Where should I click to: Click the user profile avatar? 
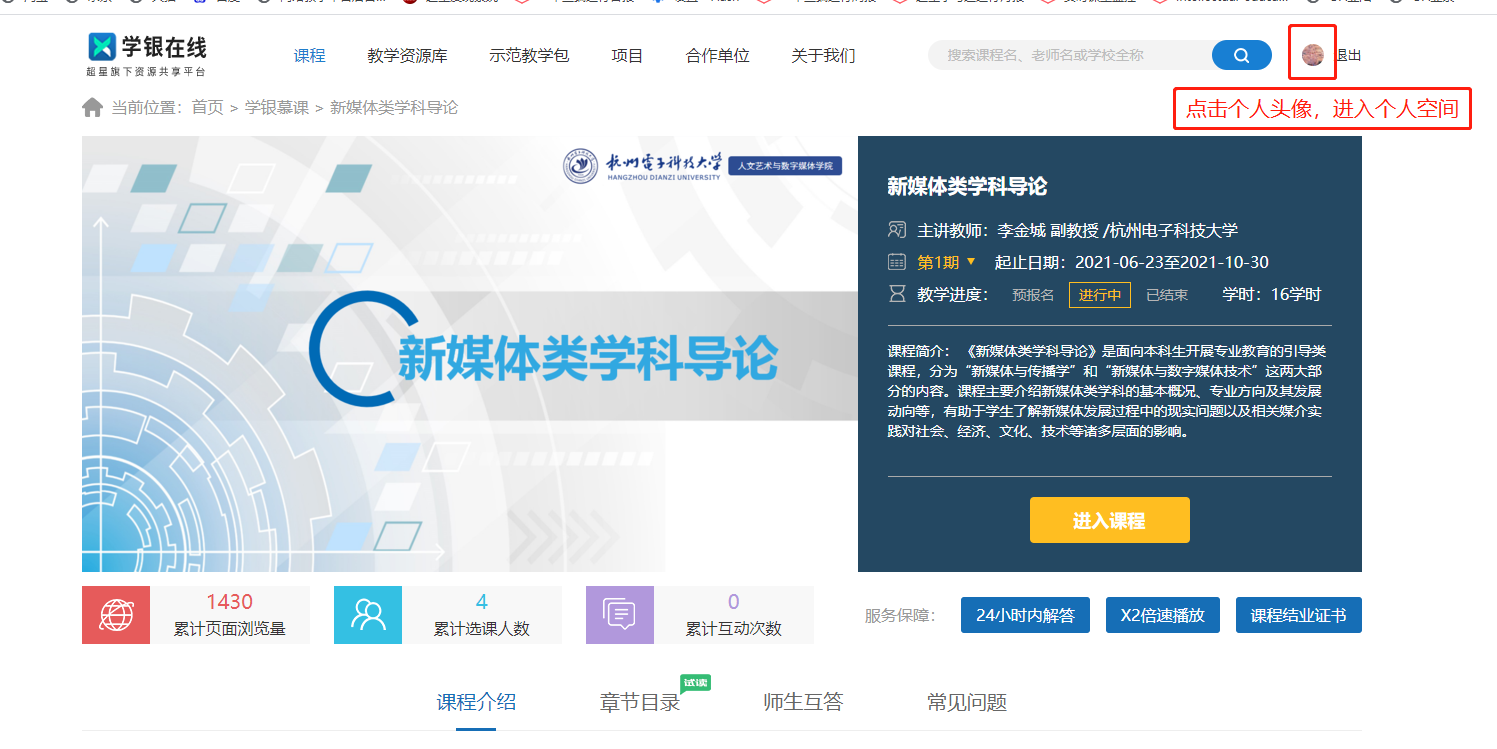1312,55
